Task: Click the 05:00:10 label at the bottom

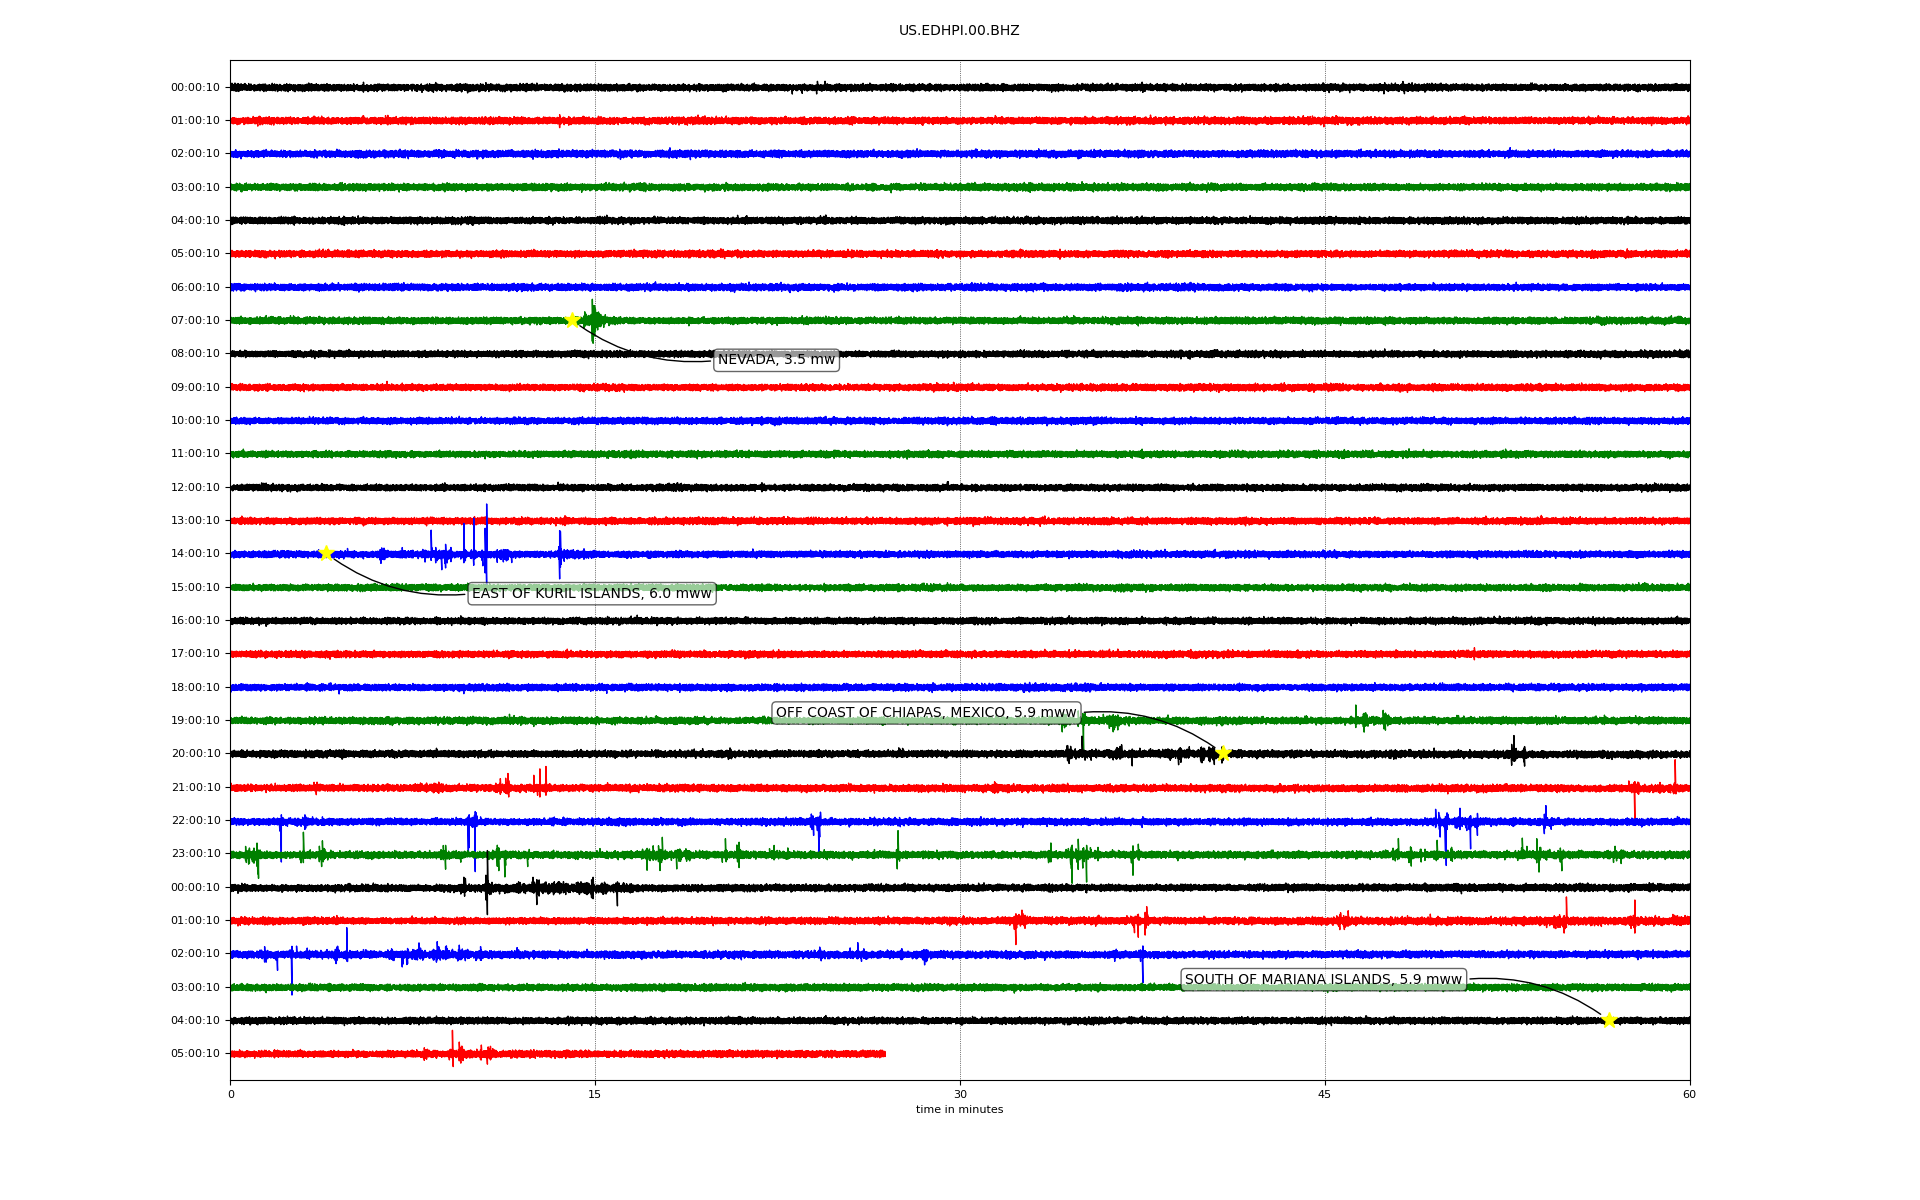Action: (x=195, y=1053)
